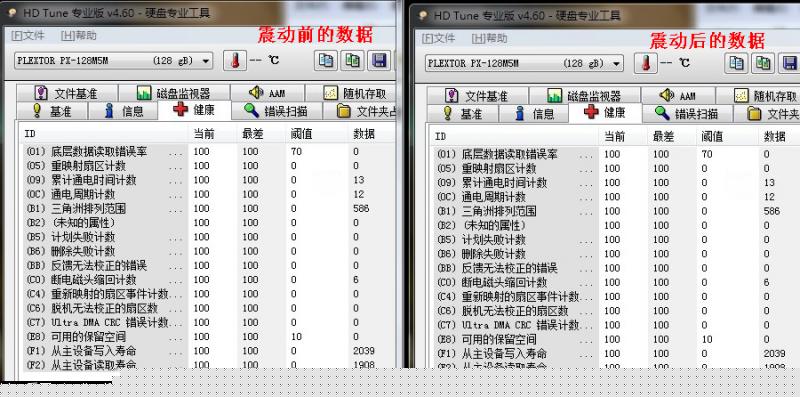Open 文件 menu in left window
The image size is (800, 397).
[28, 36]
